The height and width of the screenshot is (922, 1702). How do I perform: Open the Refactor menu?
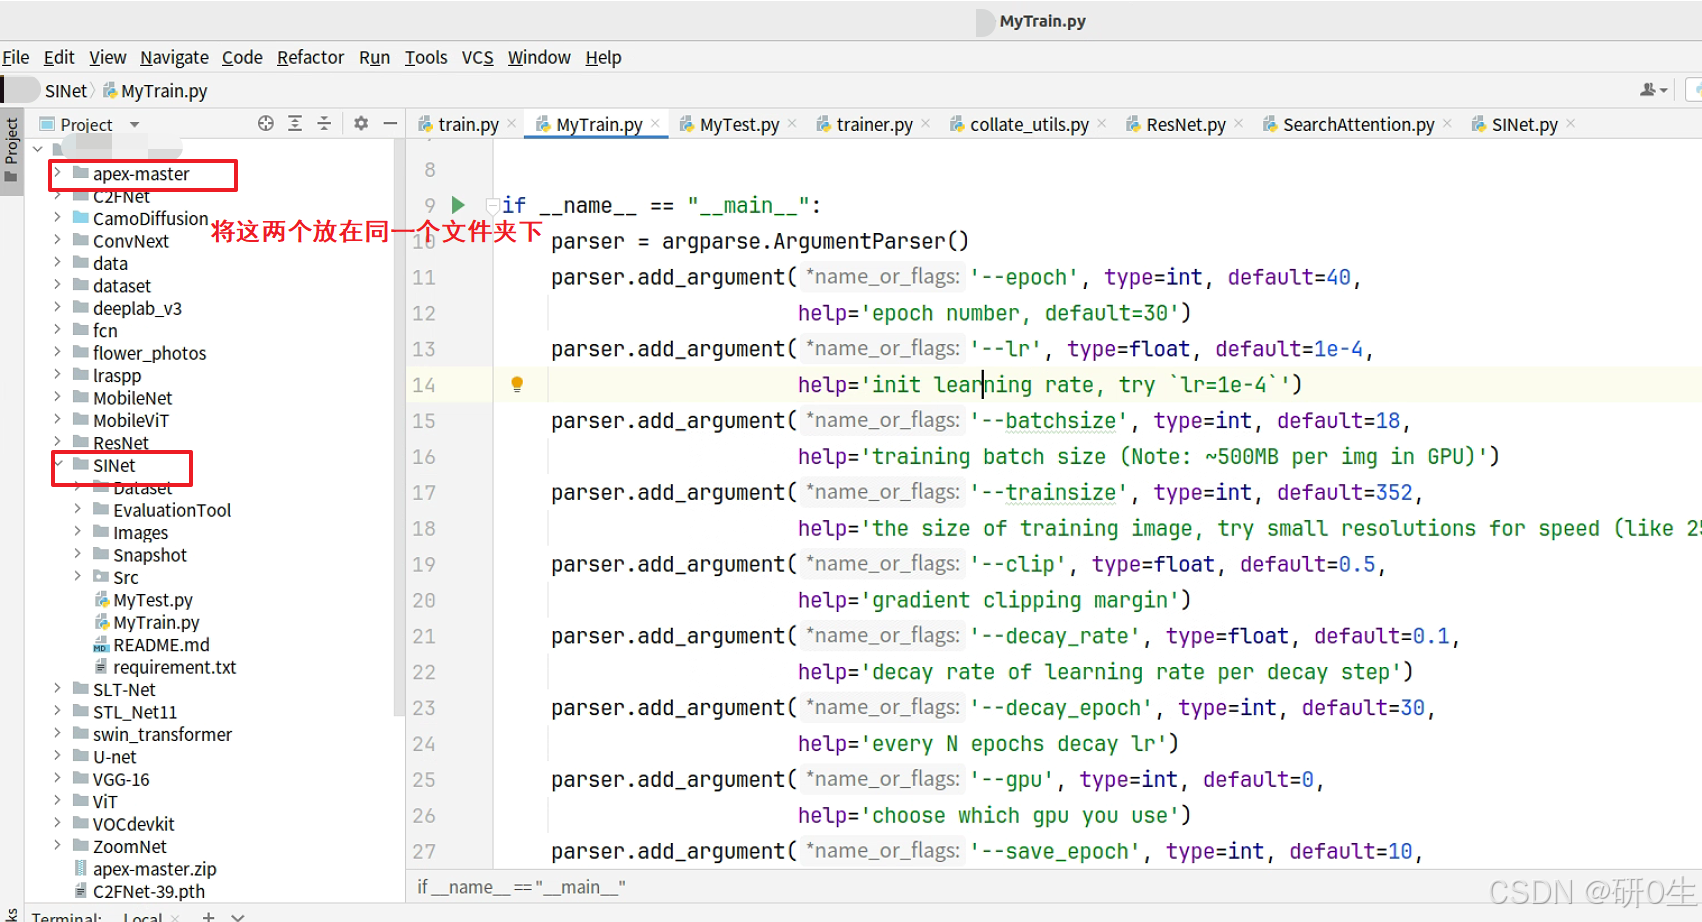[x=310, y=57]
